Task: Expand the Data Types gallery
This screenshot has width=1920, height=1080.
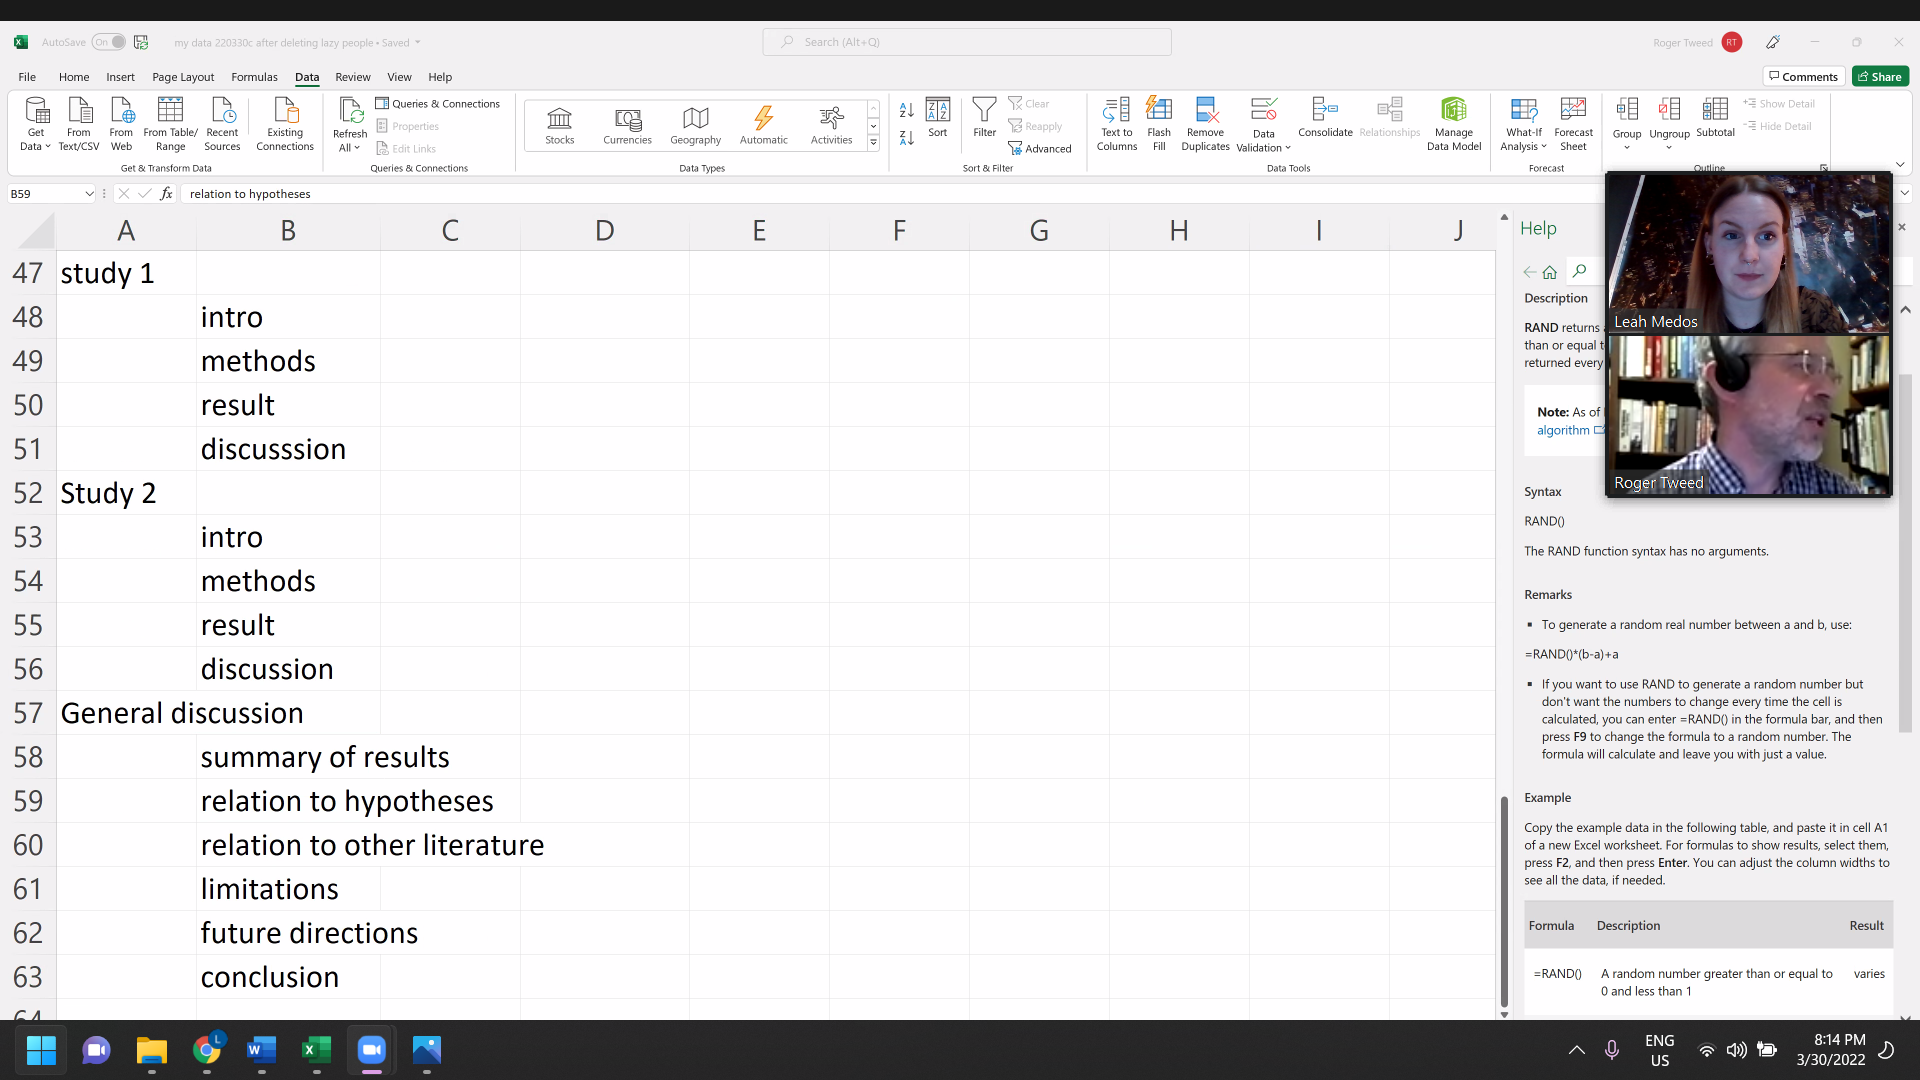Action: coord(873,143)
